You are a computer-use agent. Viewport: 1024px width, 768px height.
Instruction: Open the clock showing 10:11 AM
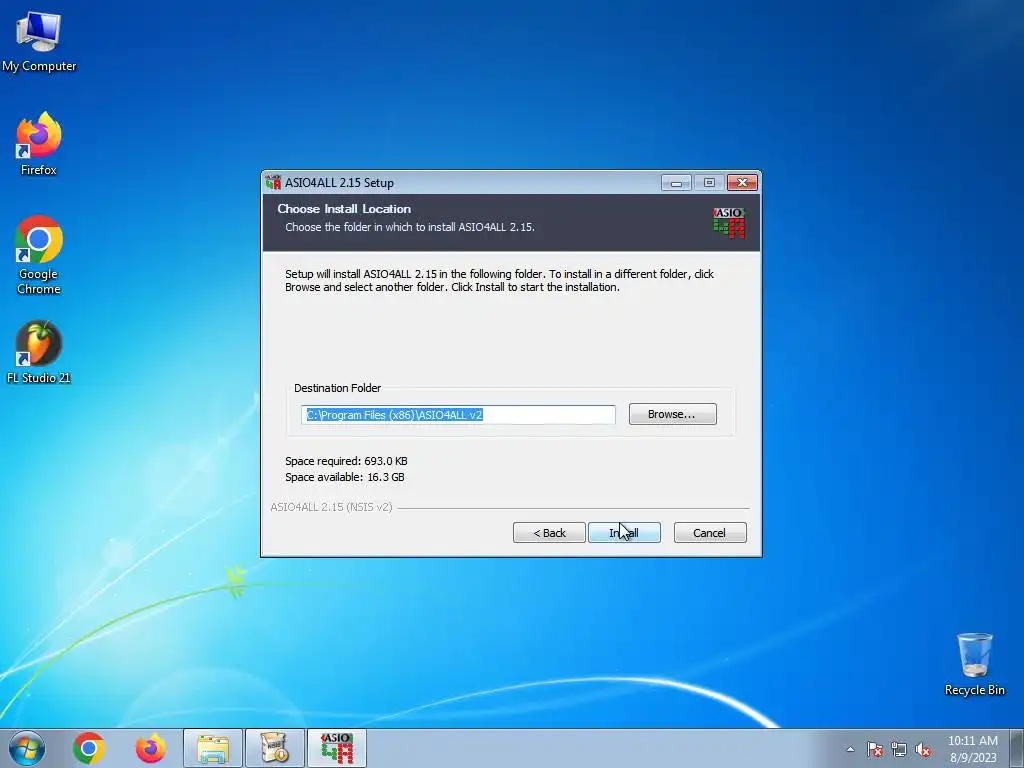972,749
